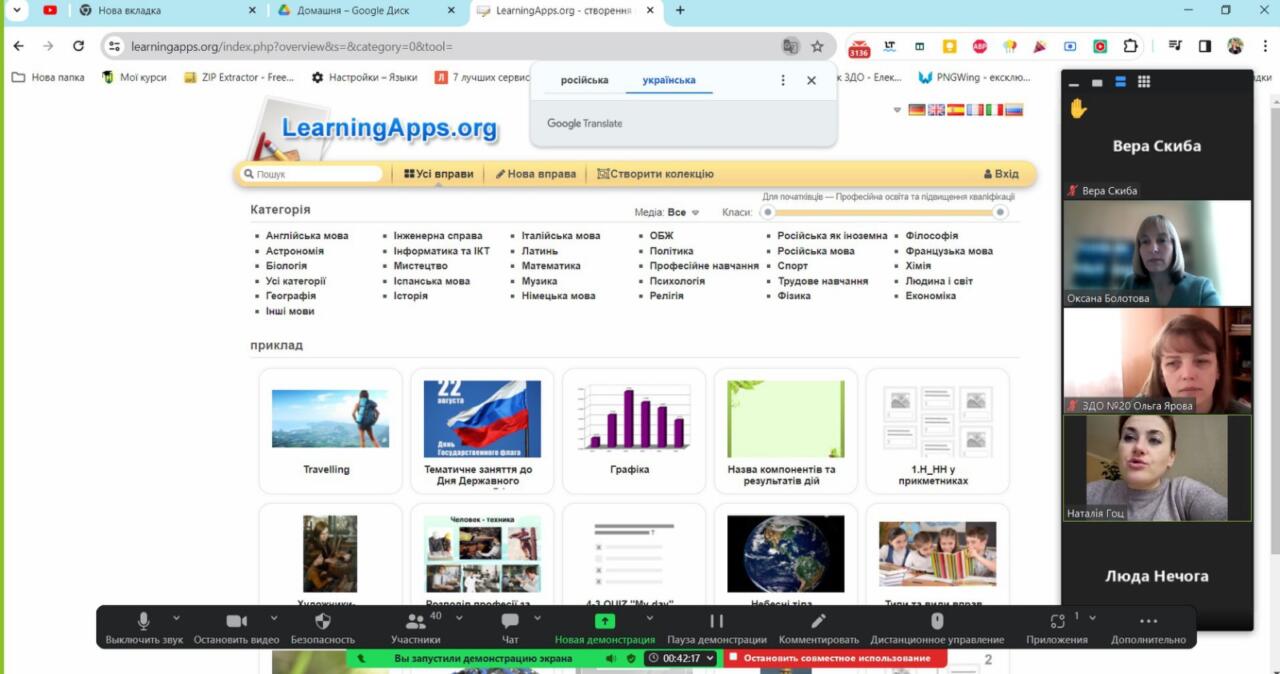This screenshot has height=674, width=1280.
Task: Click the Google Translate icon in address bar
Action: [790, 46]
